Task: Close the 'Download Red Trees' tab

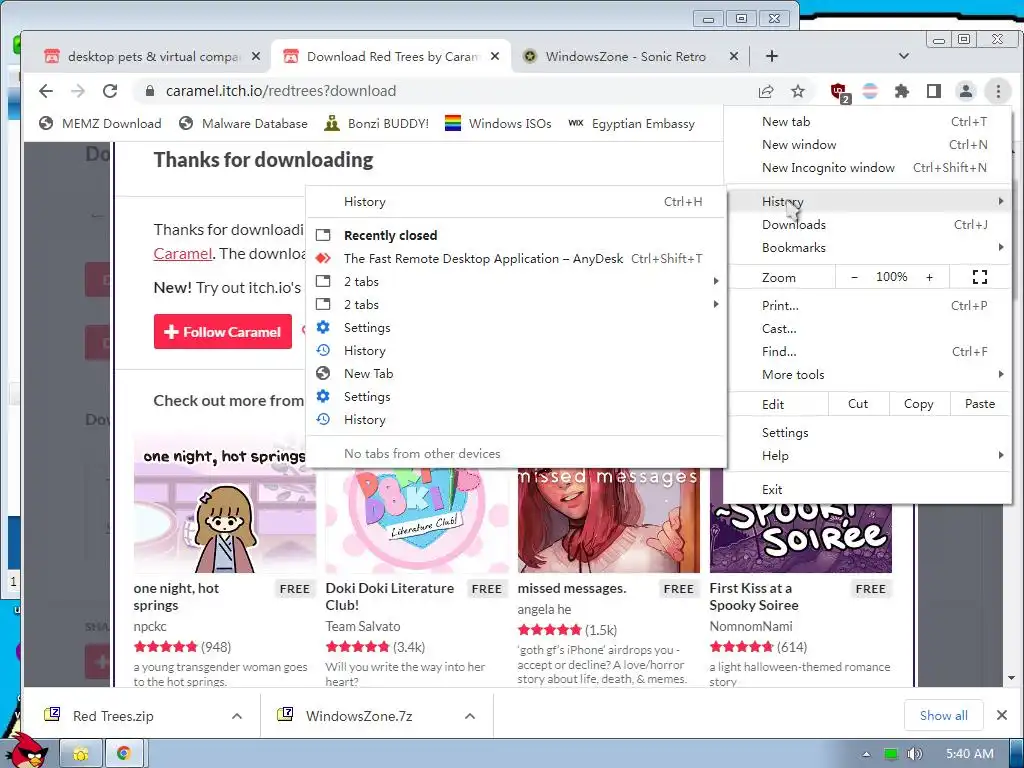Action: point(495,56)
